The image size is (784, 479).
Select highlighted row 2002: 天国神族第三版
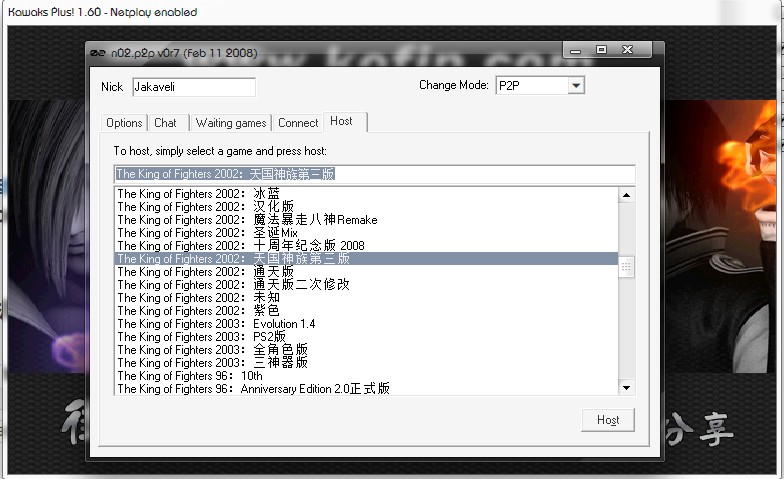point(366,258)
